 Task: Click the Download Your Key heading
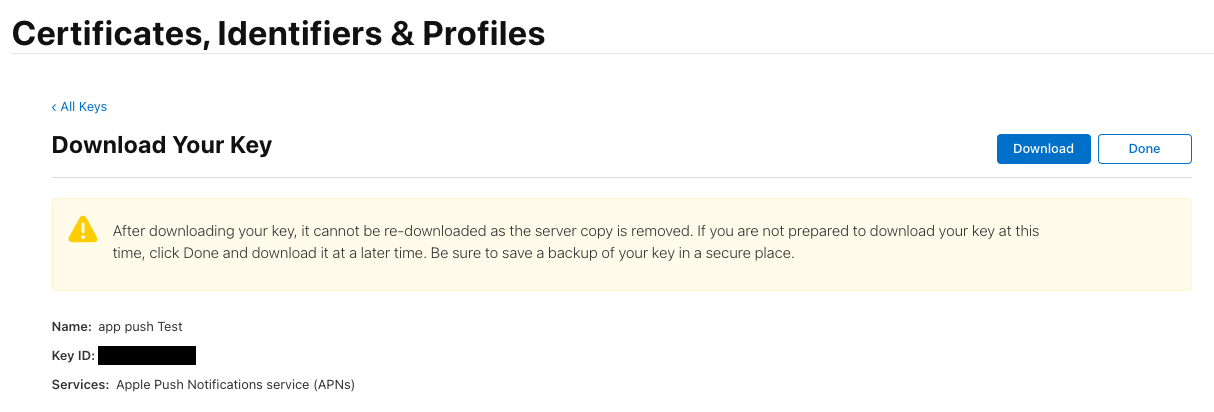(162, 145)
